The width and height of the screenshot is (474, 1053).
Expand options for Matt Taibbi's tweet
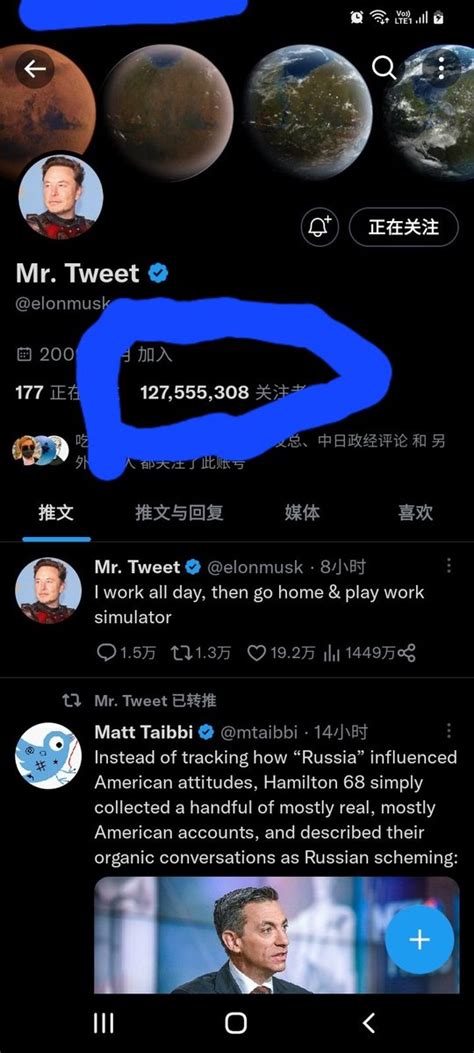(448, 731)
